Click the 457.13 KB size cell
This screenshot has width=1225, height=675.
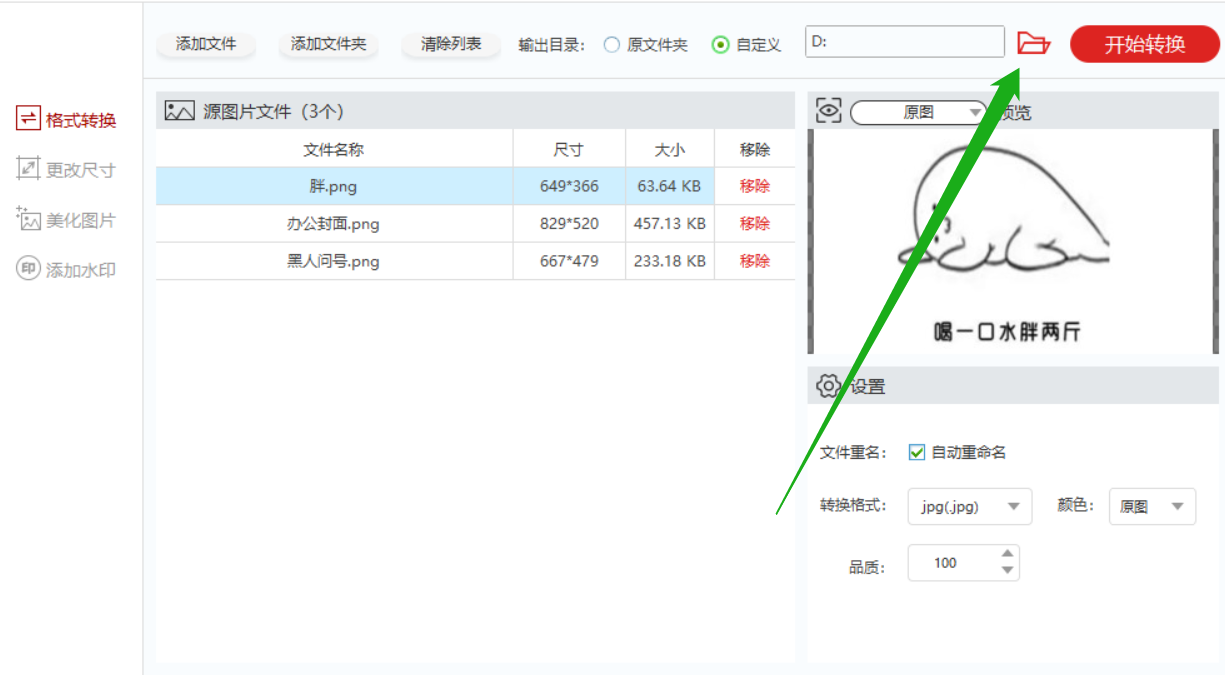[x=670, y=224]
